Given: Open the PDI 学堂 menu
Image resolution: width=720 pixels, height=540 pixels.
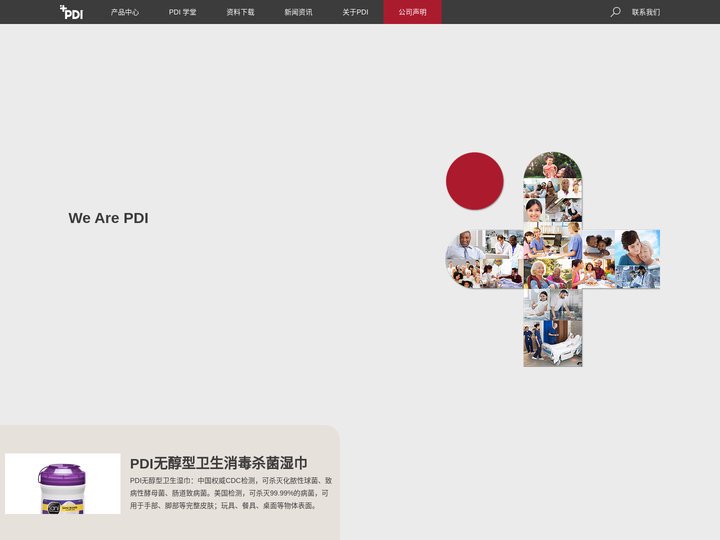Looking at the screenshot, I should (182, 12).
